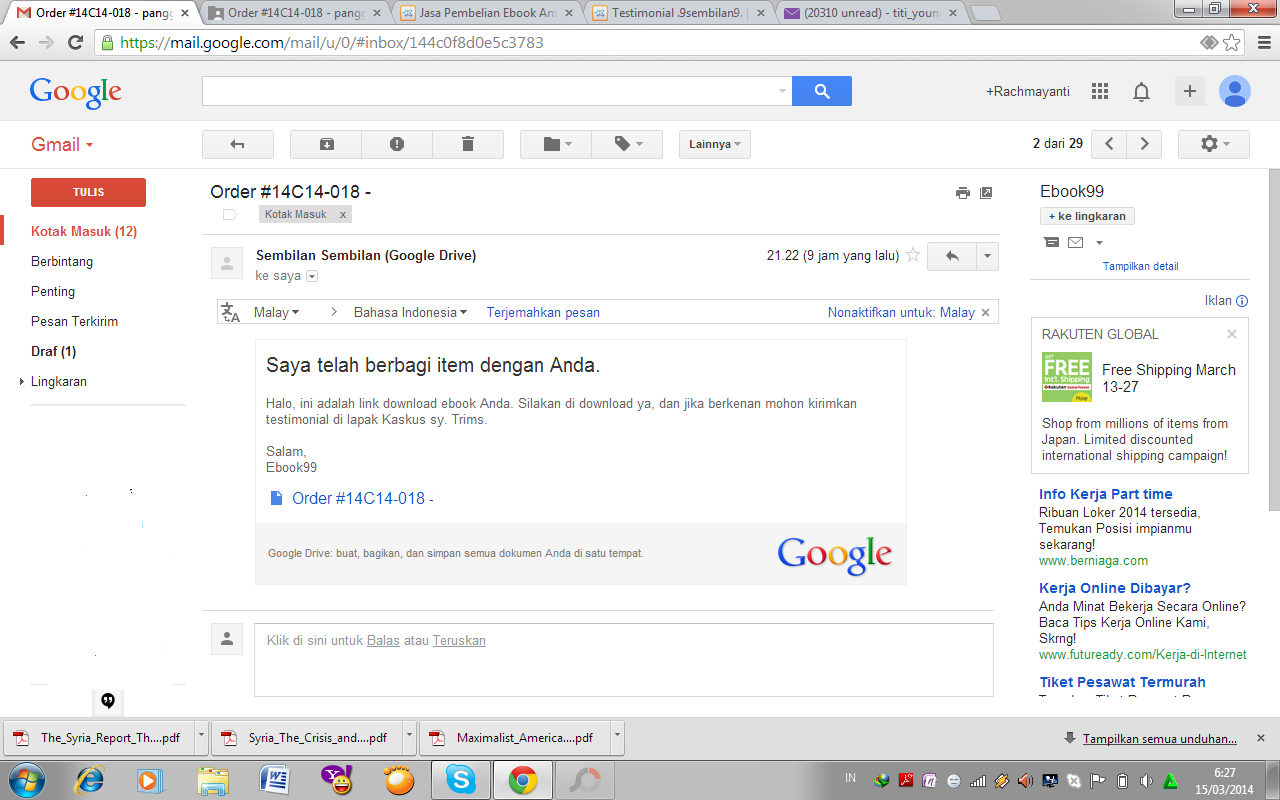Image resolution: width=1280 pixels, height=800 pixels.
Task: Toggle the importance marker beside the subject
Action: point(229,215)
